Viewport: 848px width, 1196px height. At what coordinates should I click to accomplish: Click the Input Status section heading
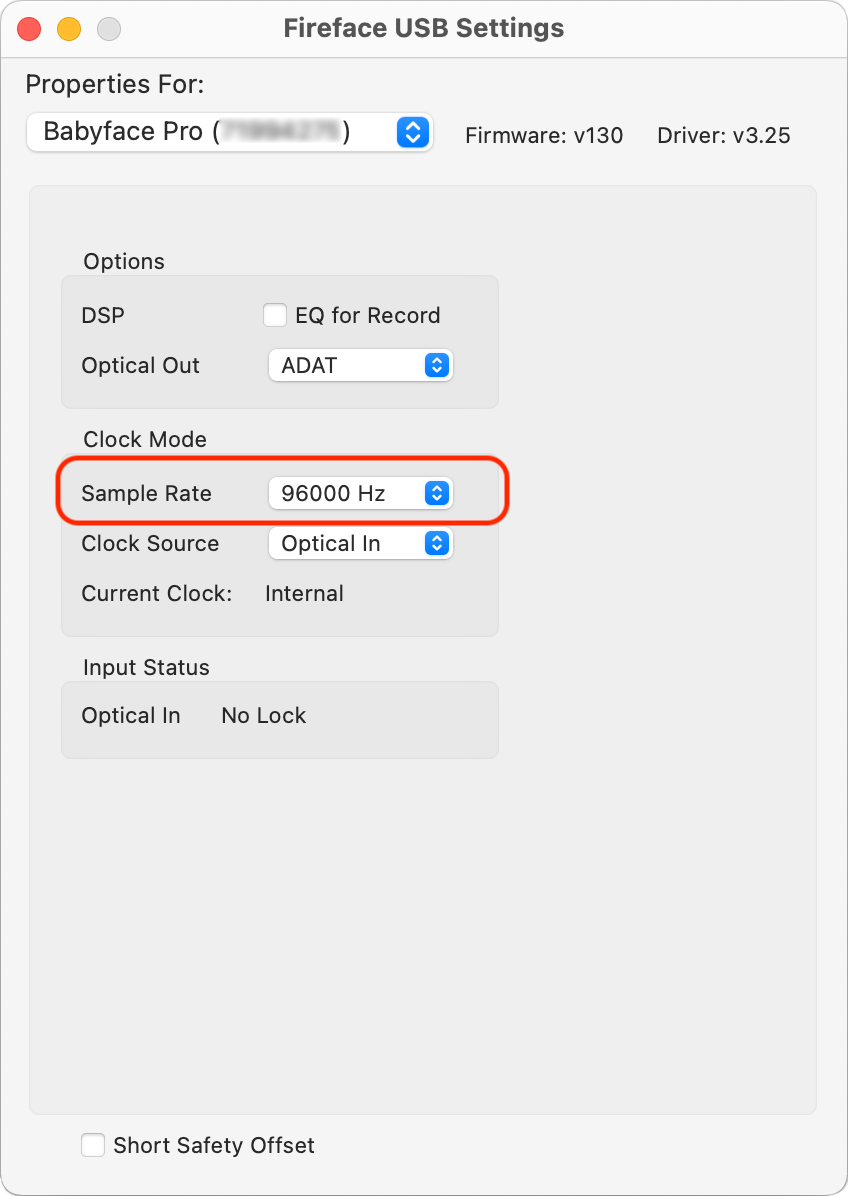(146, 668)
